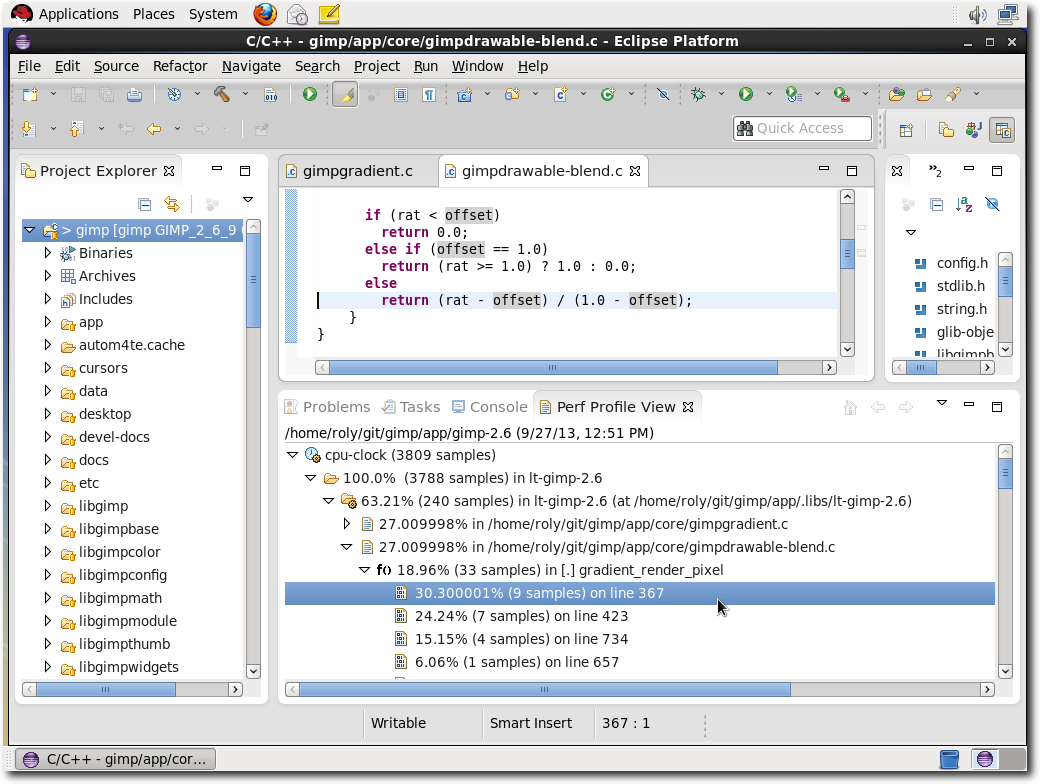Collapse the gradient_render_pixel function node
This screenshot has width=1040, height=784.
(x=365, y=570)
